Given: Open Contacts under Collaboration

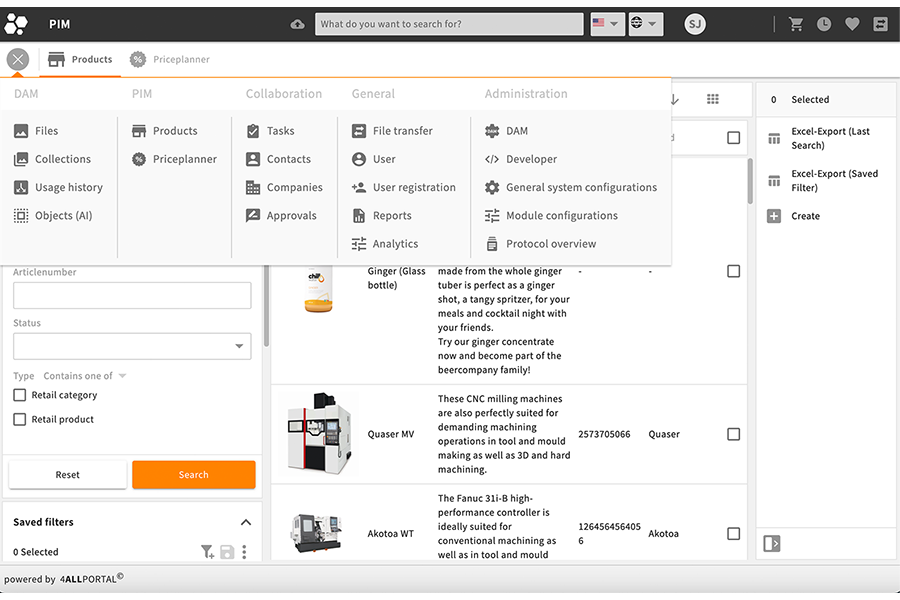Looking at the screenshot, I should coord(278,159).
